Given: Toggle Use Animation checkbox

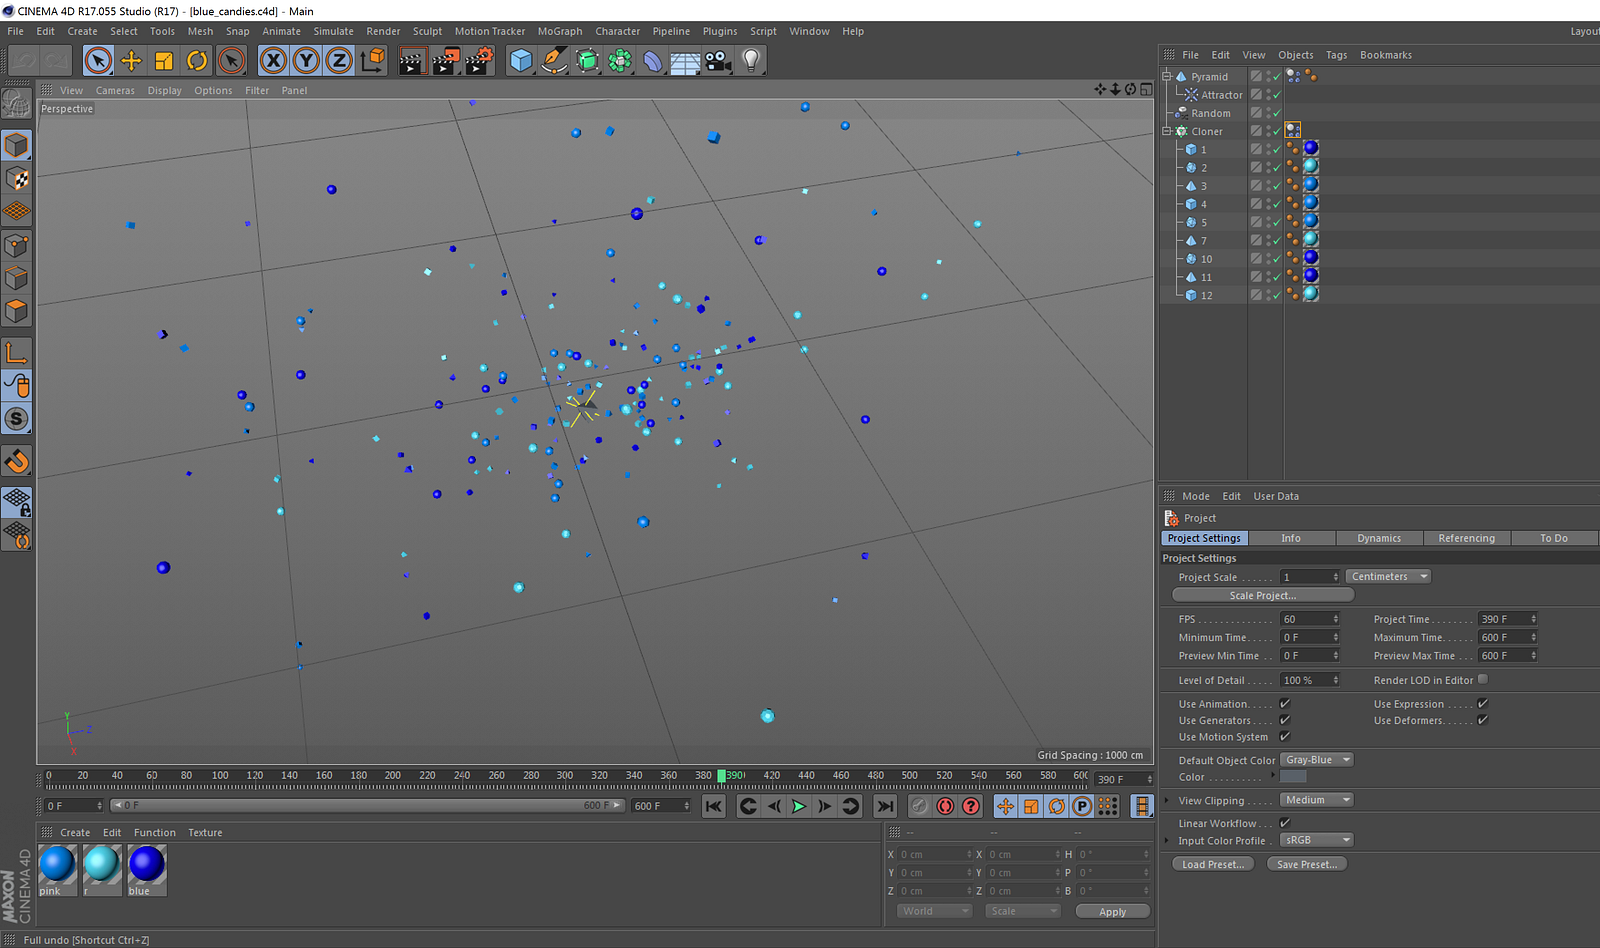Looking at the screenshot, I should pos(1285,704).
